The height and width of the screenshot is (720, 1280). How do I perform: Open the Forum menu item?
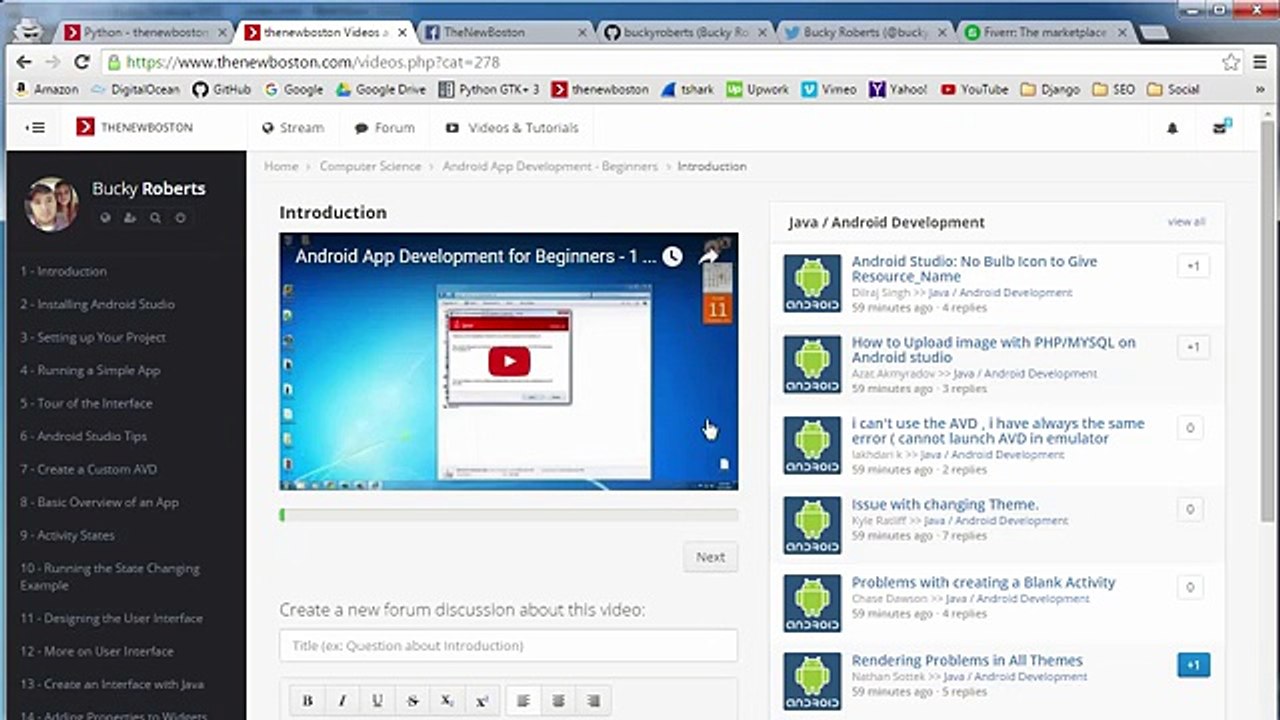click(x=385, y=128)
